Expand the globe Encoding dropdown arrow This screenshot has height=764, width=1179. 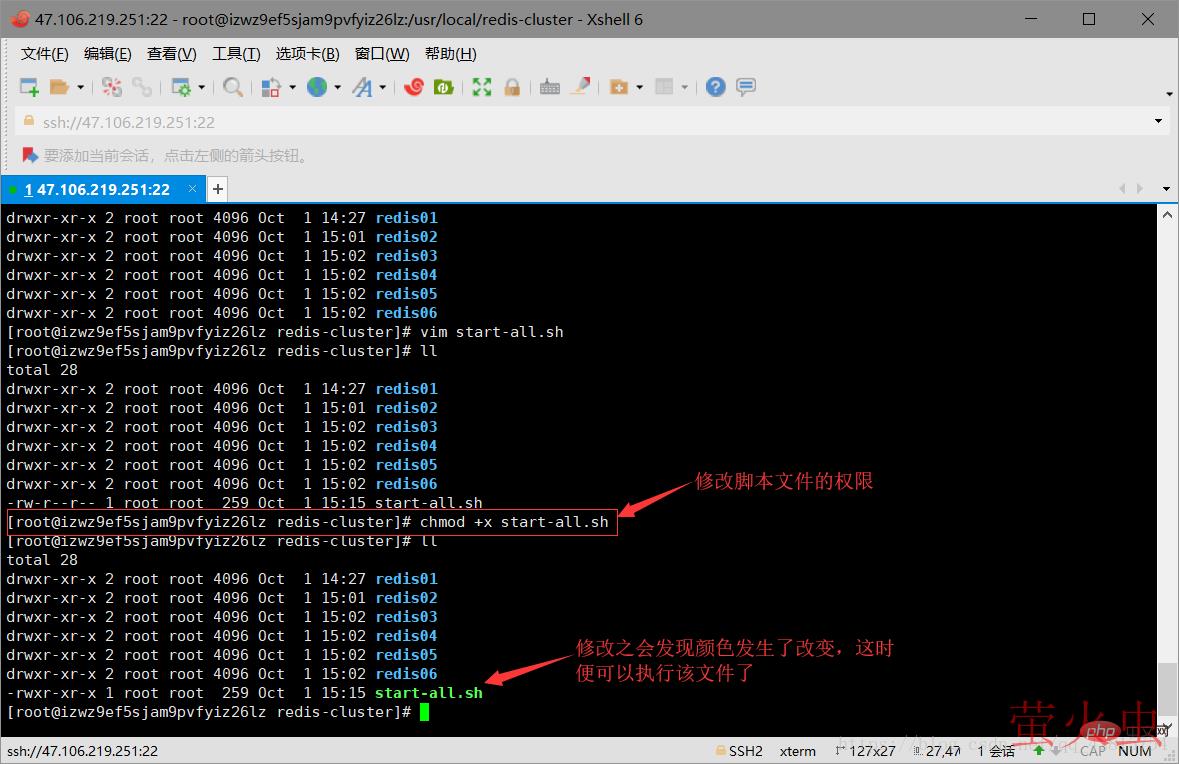coord(338,88)
